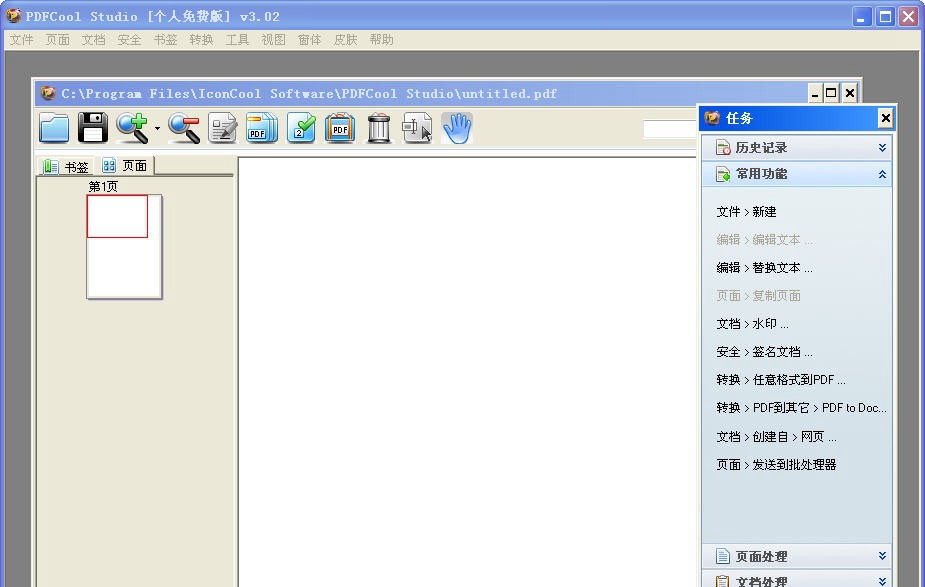Image resolution: width=925 pixels, height=587 pixels.
Task: Activate the text select cursor tool
Action: coord(417,128)
